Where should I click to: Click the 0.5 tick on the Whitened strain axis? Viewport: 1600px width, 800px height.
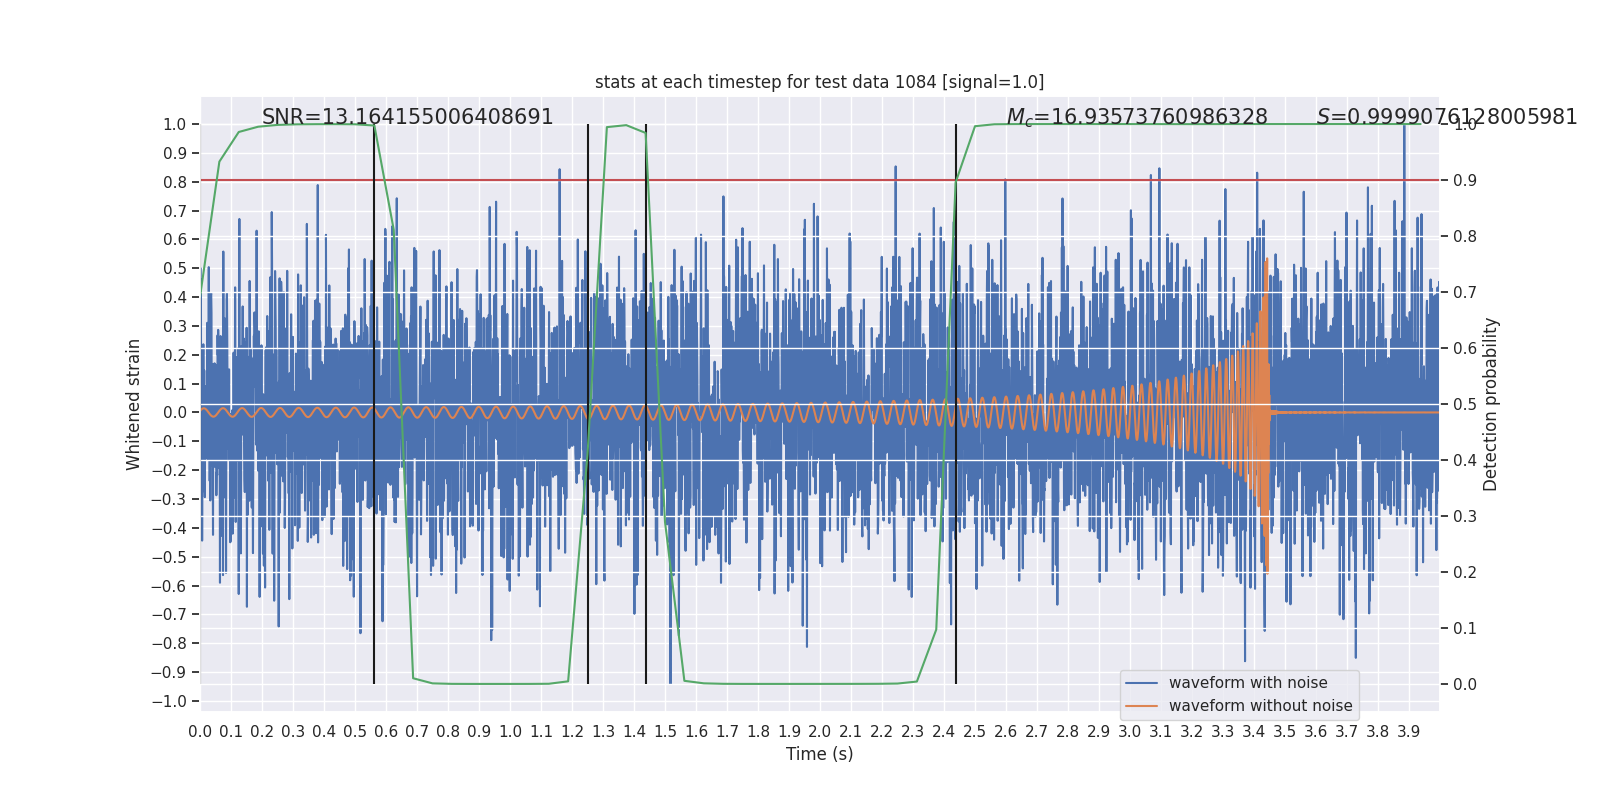click(x=175, y=268)
